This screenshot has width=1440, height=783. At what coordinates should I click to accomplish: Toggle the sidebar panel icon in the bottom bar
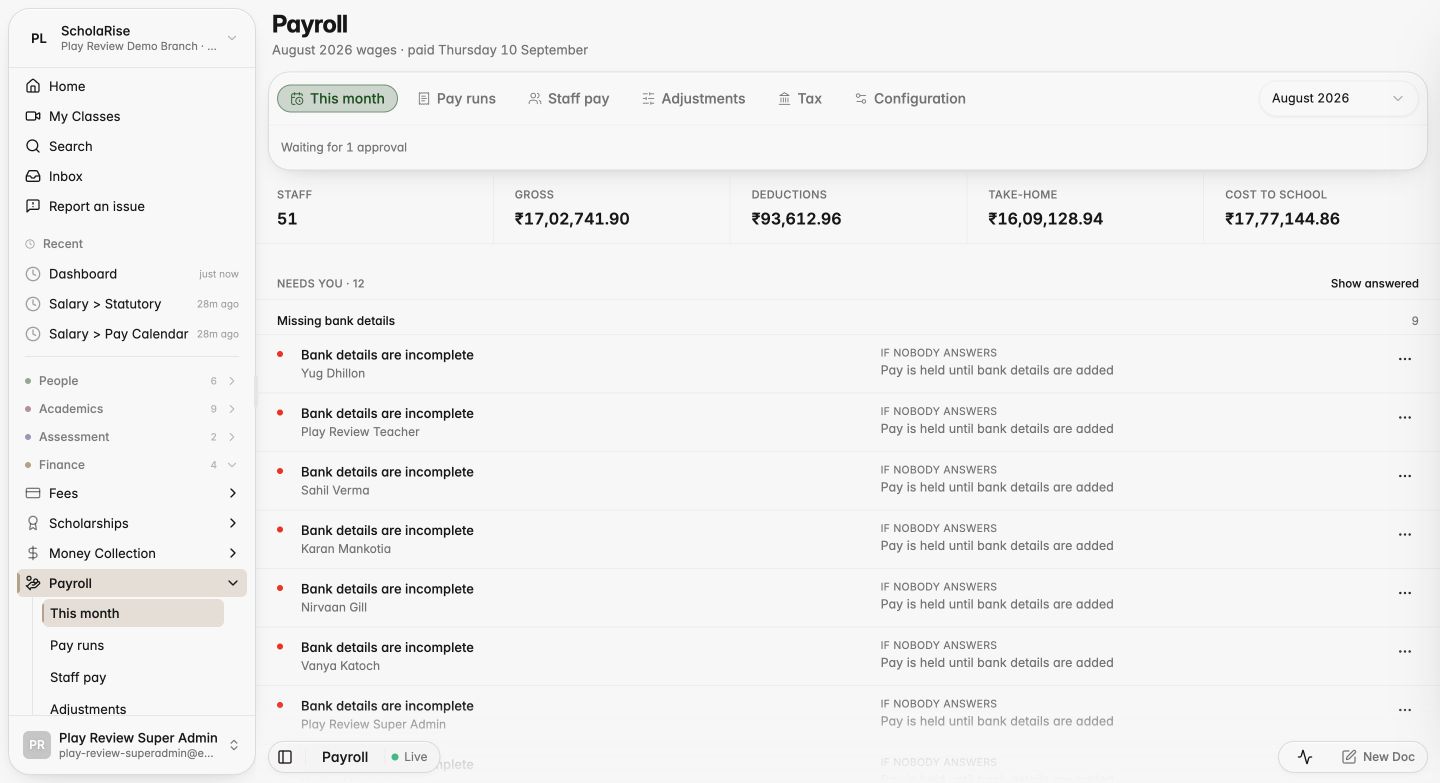[285, 757]
